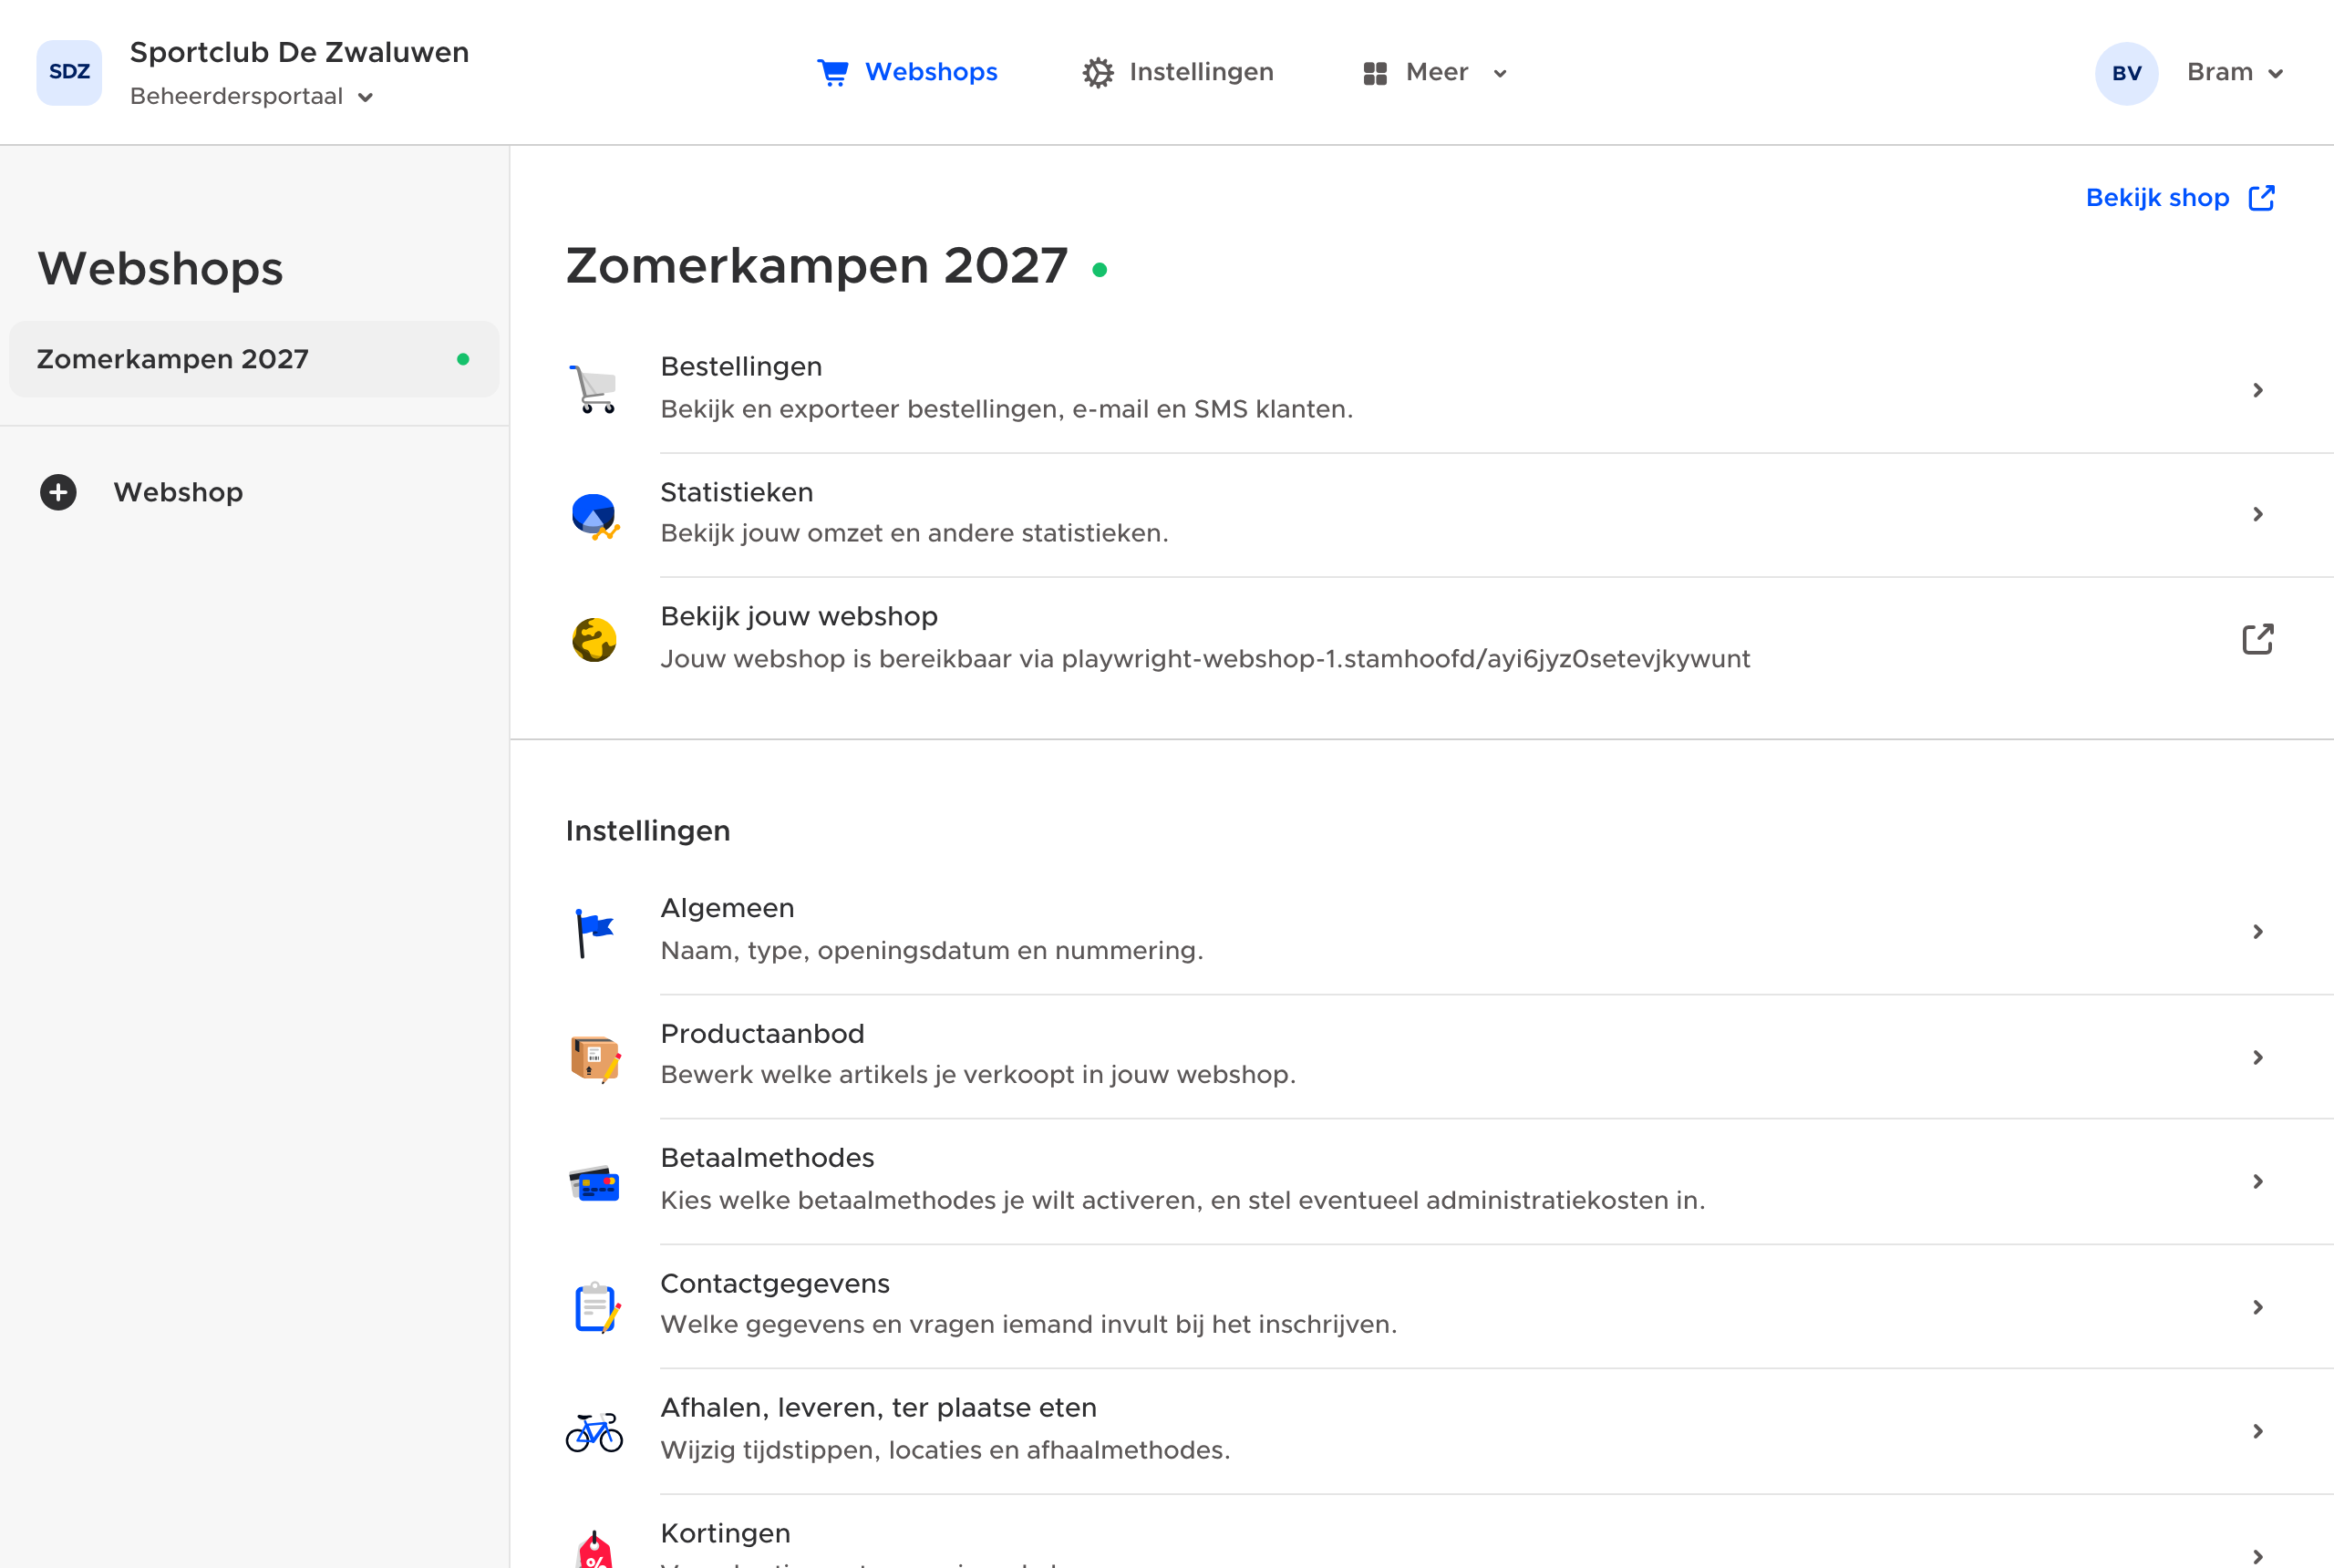Click the credit card Betaalmethodes icon

coord(594,1184)
